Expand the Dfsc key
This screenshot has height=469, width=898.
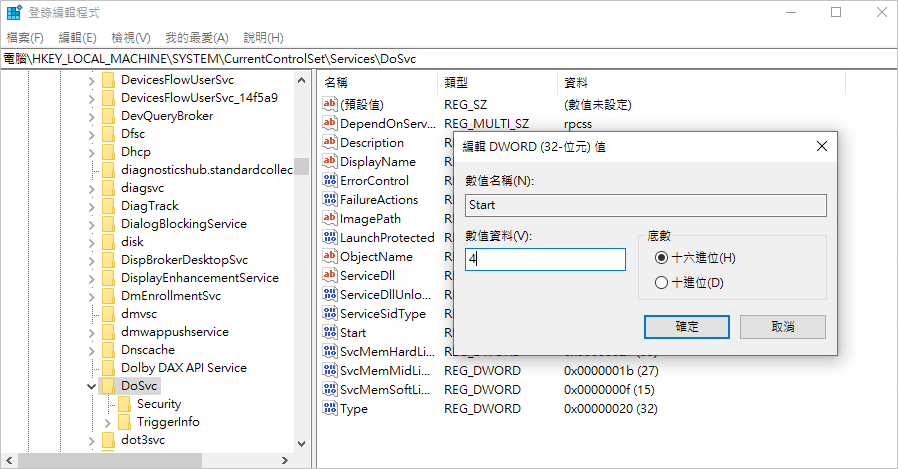click(92, 135)
